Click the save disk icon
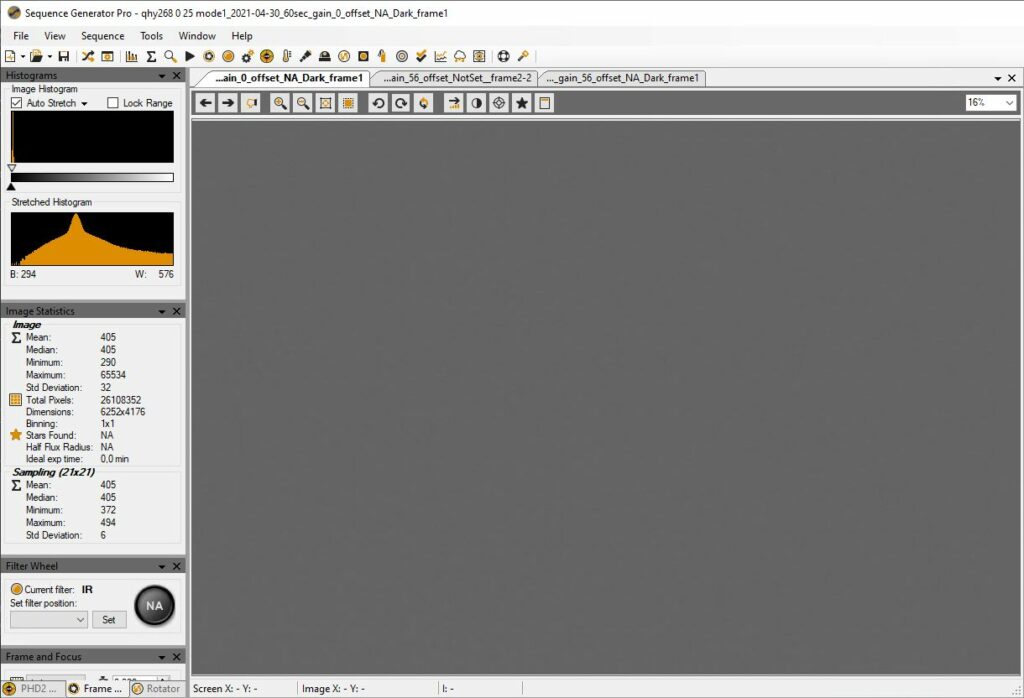Viewport: 1024px width, 698px height. pyautogui.click(x=64, y=56)
